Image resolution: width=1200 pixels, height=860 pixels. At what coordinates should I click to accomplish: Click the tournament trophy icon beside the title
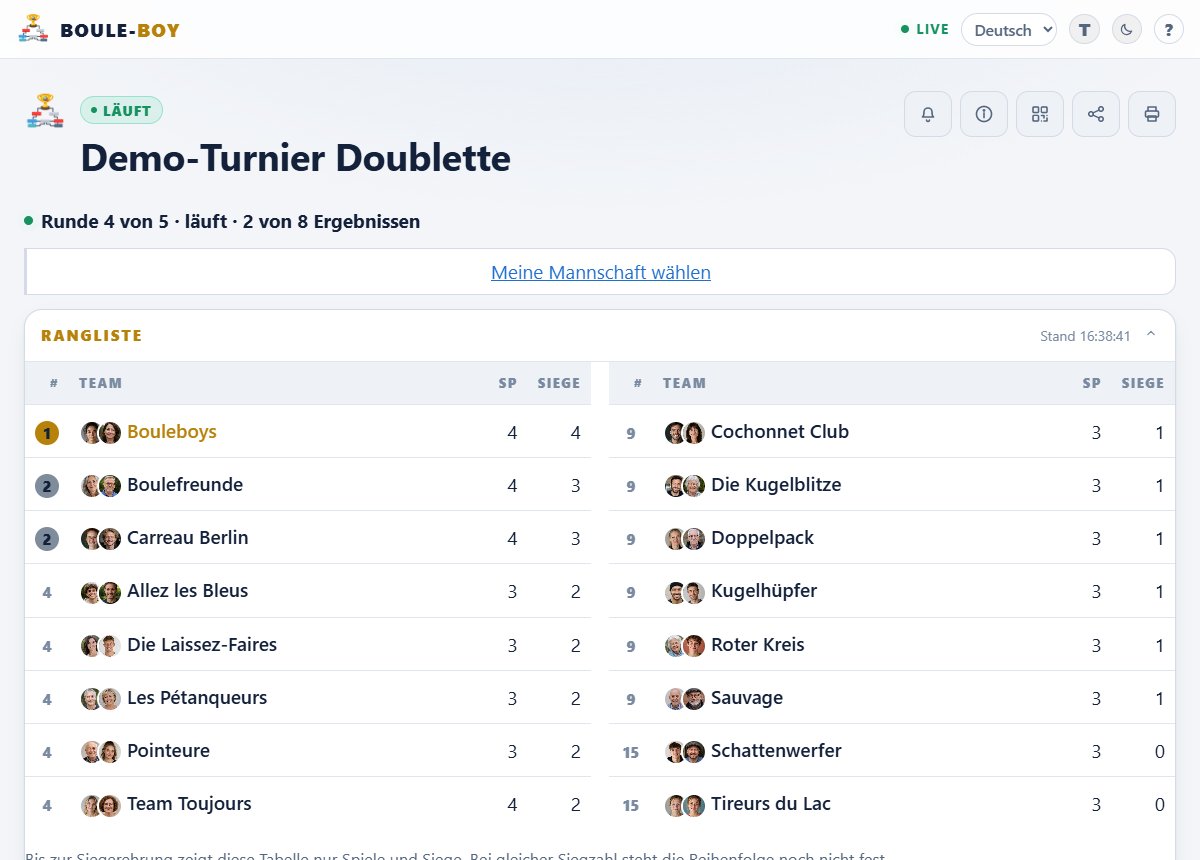click(45, 110)
